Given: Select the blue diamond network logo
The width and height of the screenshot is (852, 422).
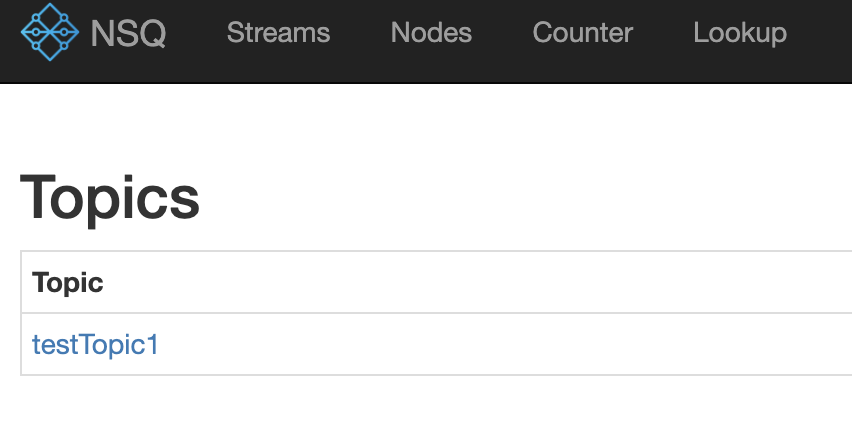Looking at the screenshot, I should point(49,32).
